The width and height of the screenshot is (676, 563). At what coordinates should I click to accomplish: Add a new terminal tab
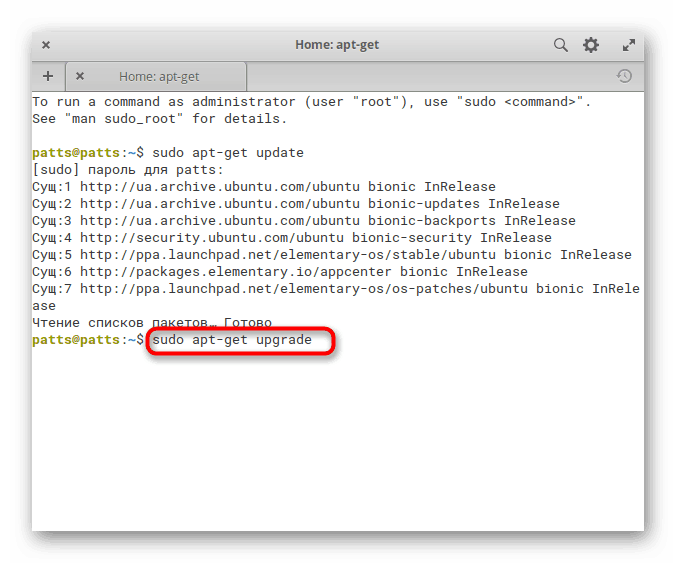pos(48,76)
